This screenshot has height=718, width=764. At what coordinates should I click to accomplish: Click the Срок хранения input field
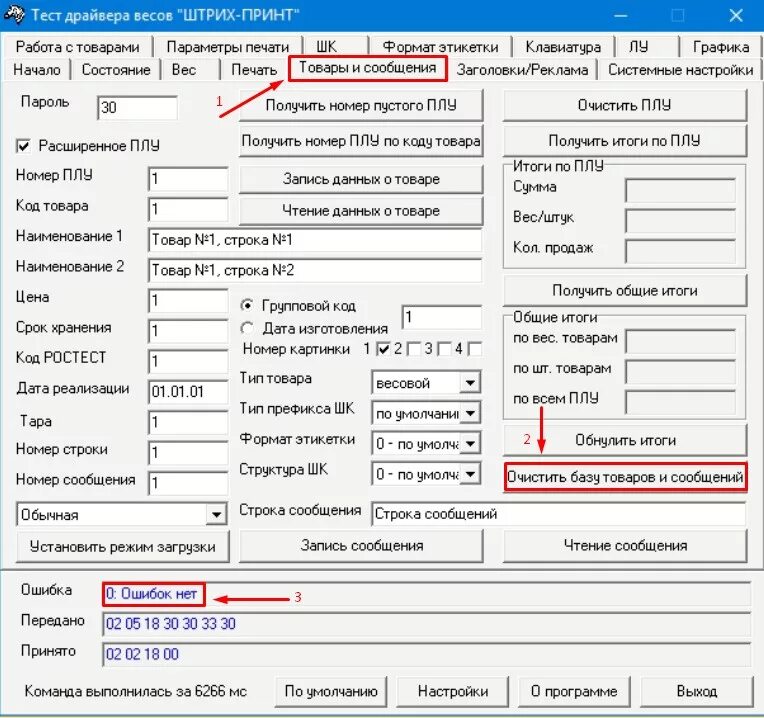(x=188, y=331)
